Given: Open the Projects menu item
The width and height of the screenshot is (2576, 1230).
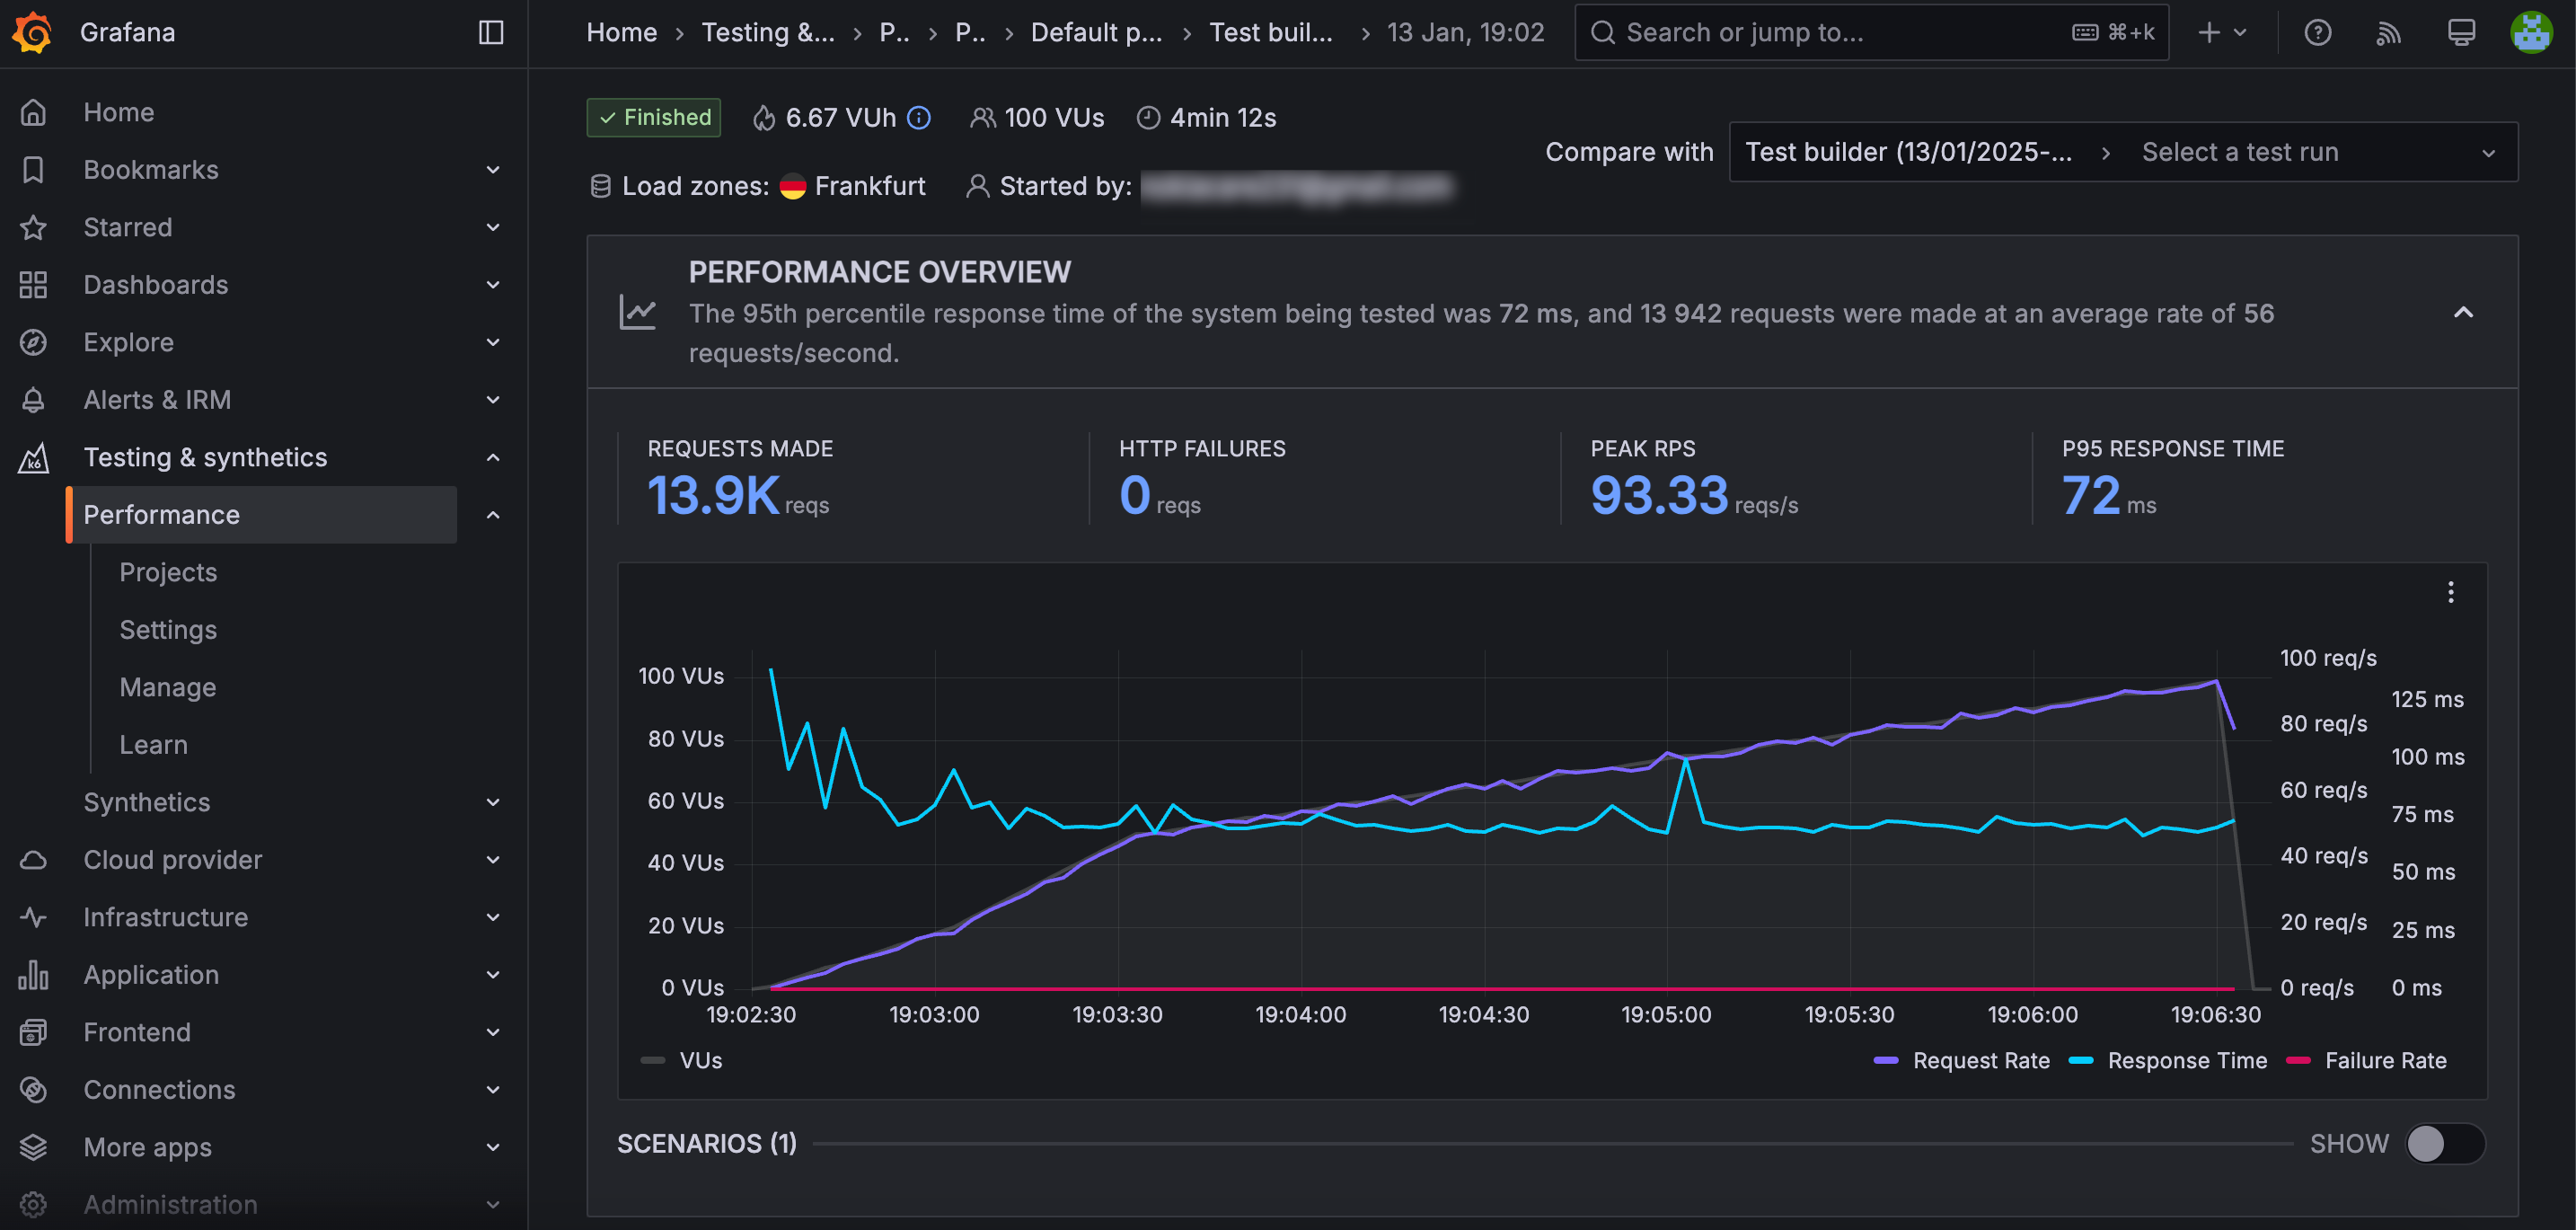Looking at the screenshot, I should (x=168, y=572).
